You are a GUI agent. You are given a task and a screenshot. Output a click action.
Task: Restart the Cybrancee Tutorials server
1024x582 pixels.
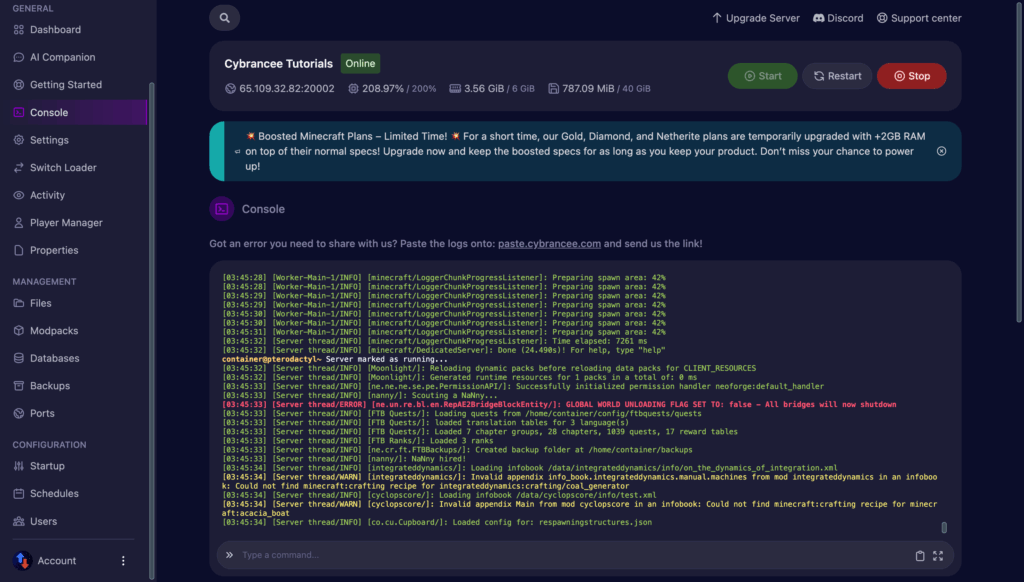point(837,76)
